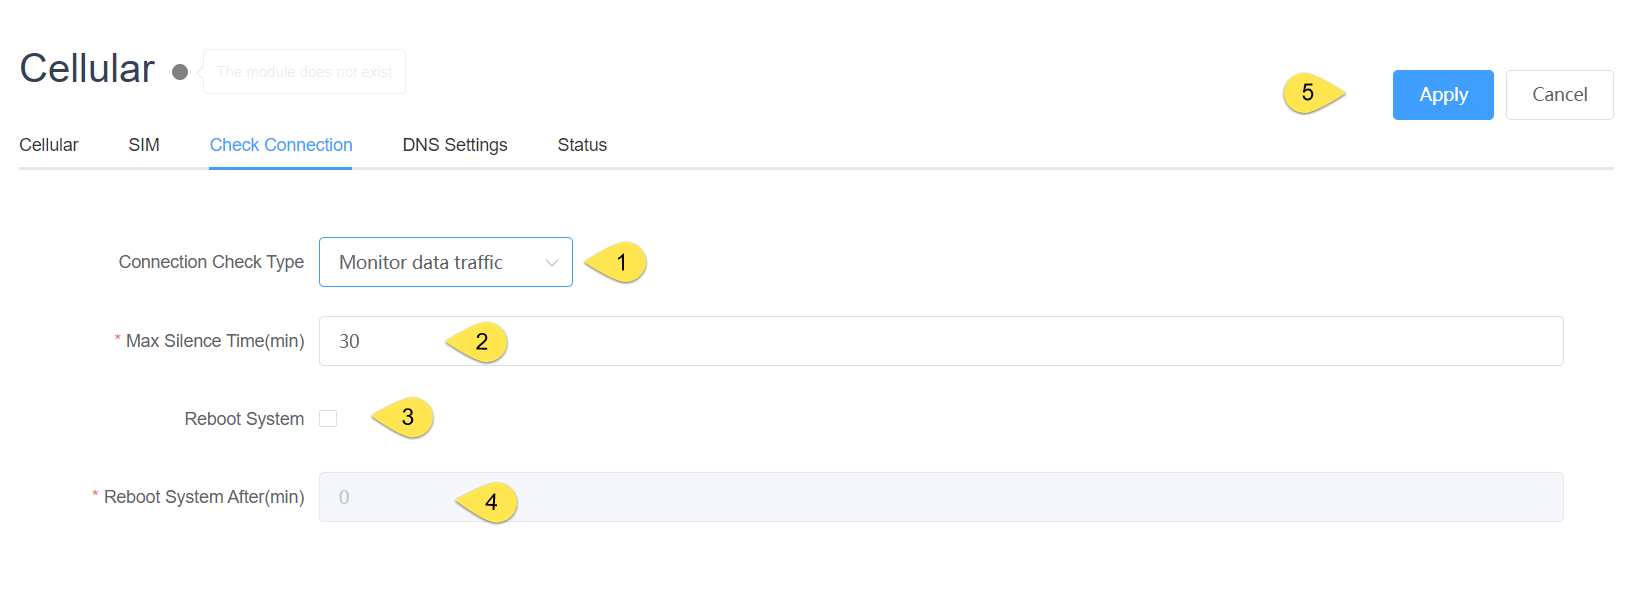Open the SIM tab

144,145
